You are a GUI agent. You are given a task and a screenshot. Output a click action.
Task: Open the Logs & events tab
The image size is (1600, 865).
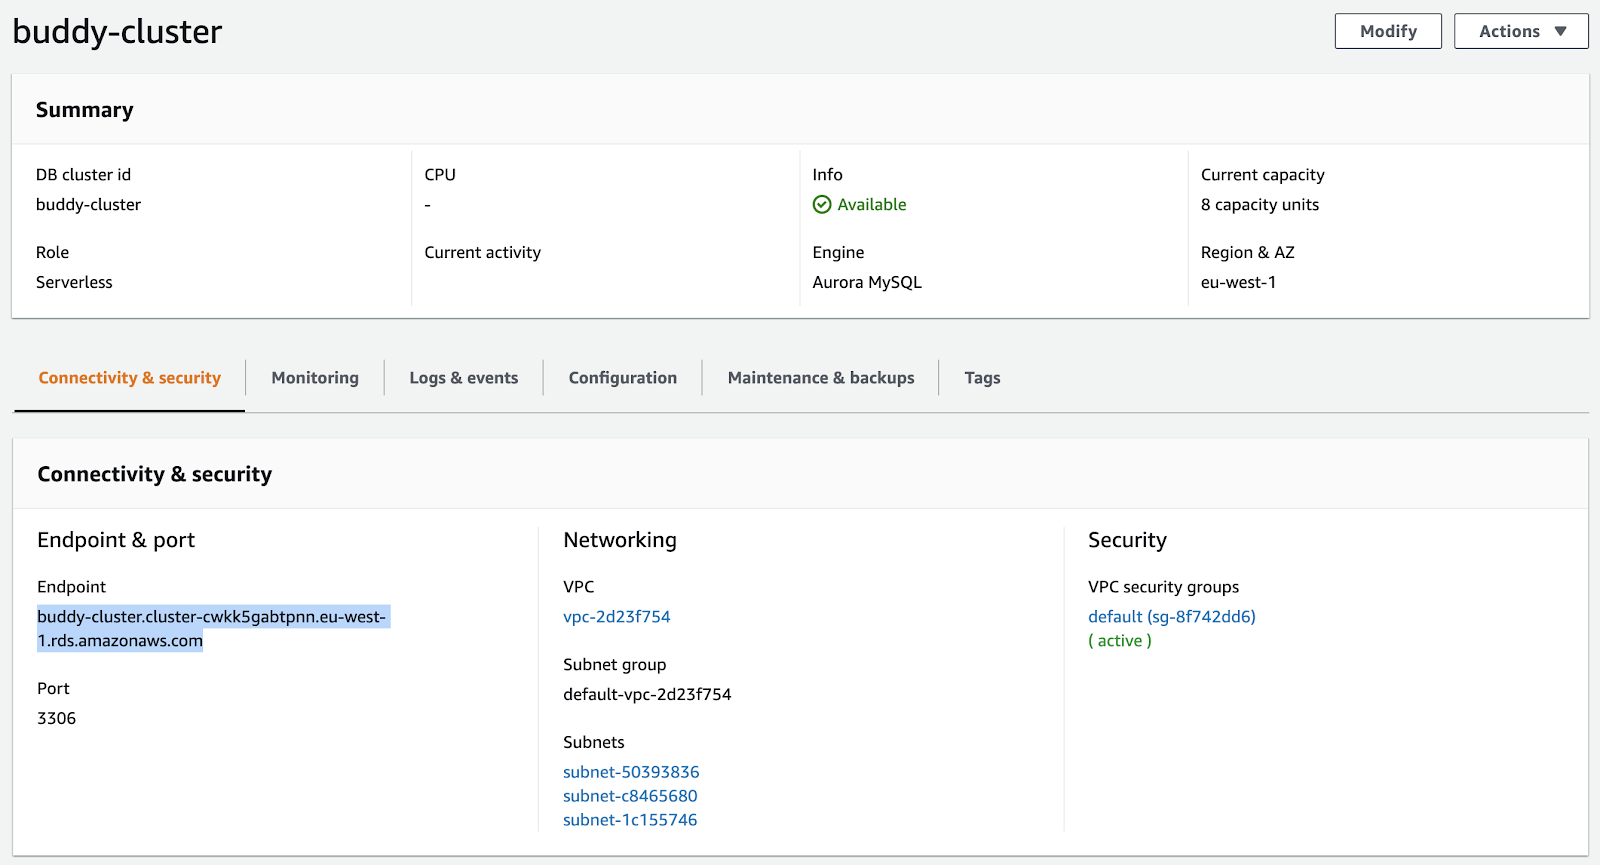coord(464,378)
